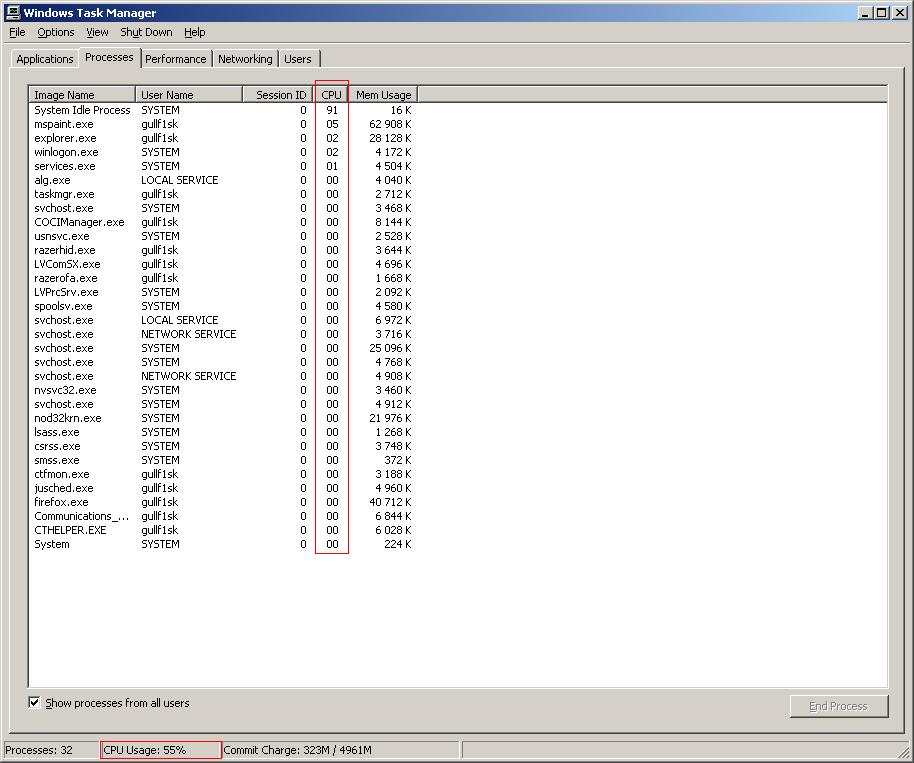Select the LVPrcSrv.exe process
The width and height of the screenshot is (914, 763).
pyautogui.click(x=223, y=292)
